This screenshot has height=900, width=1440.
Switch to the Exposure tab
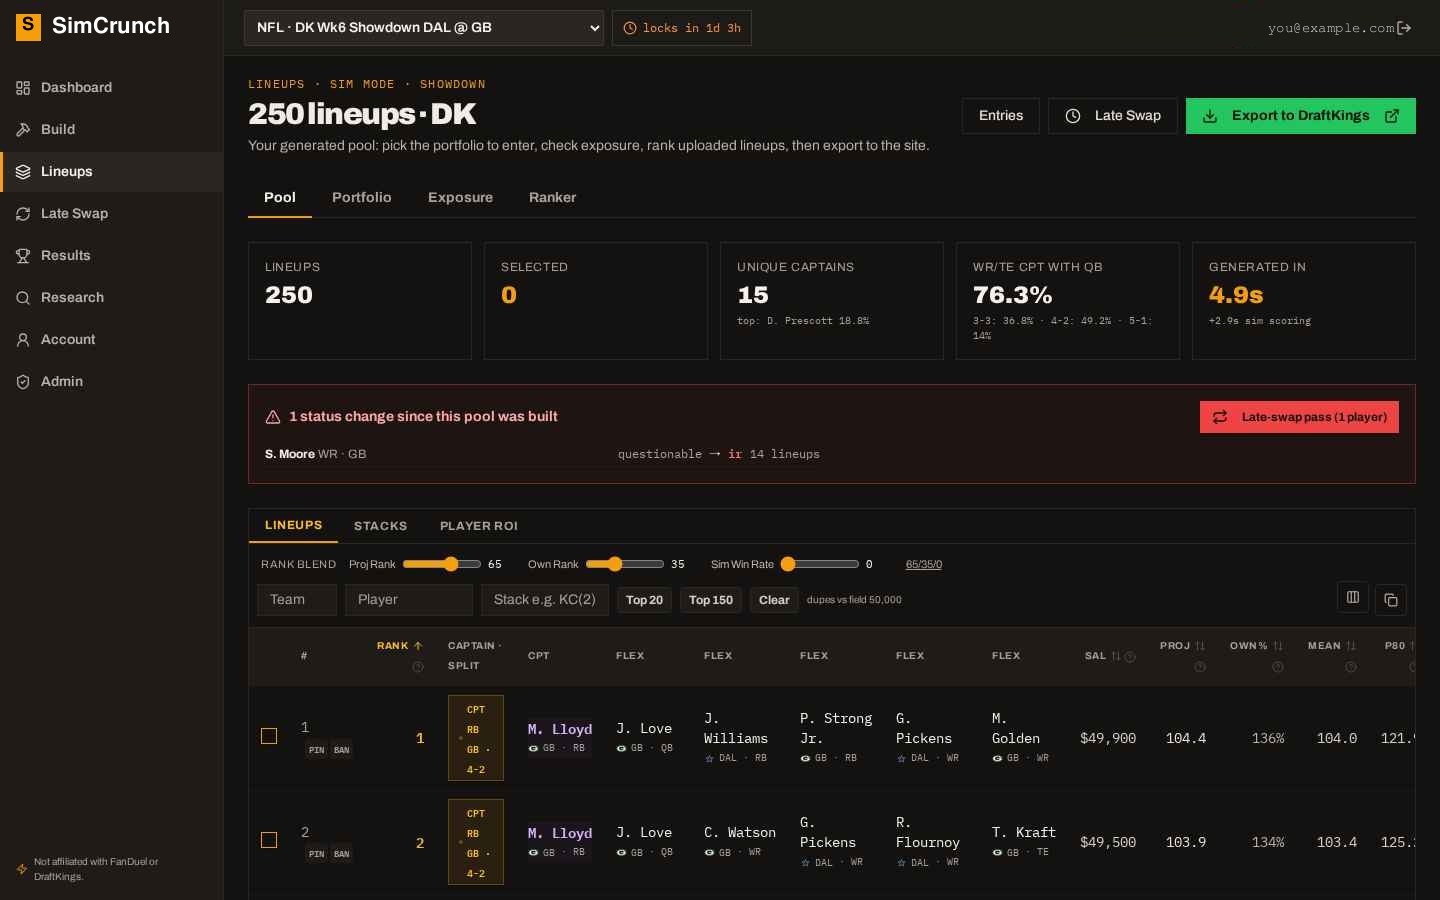(x=460, y=198)
